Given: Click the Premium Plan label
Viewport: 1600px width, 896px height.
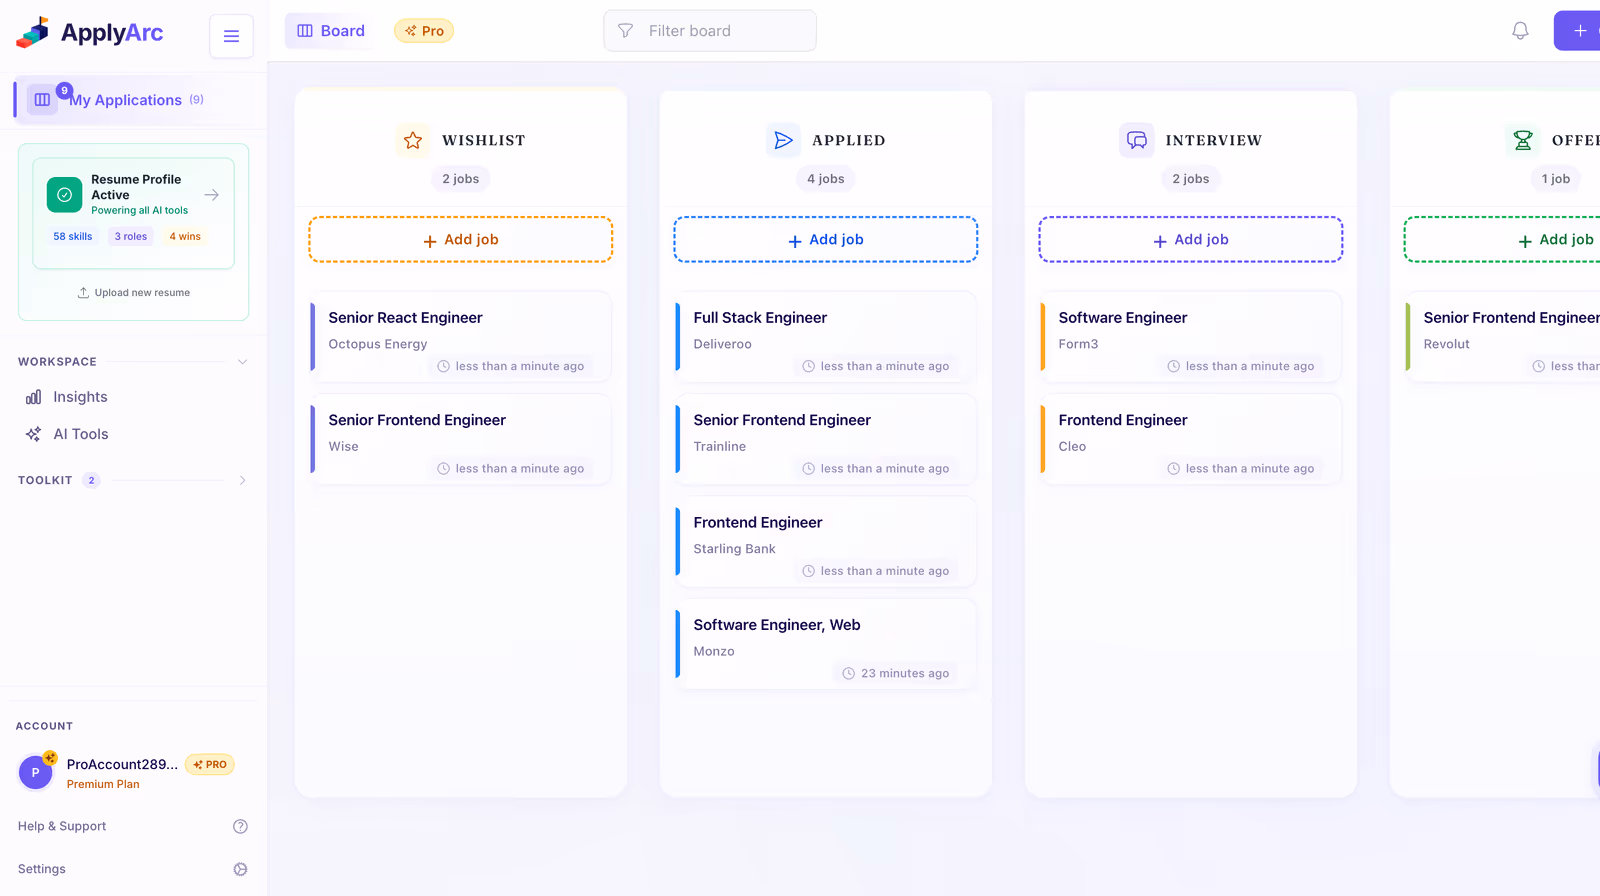Looking at the screenshot, I should (x=103, y=784).
